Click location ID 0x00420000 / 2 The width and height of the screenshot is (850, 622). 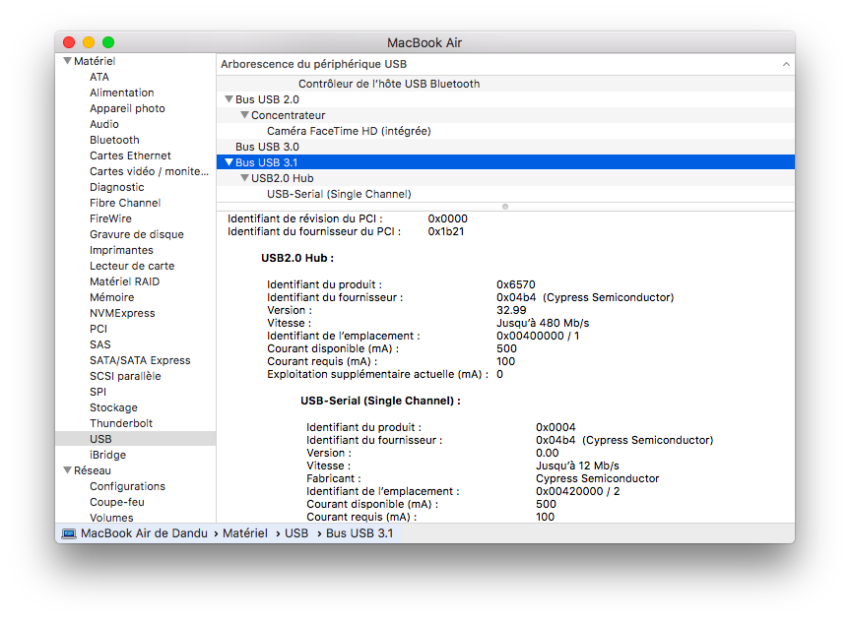pos(577,491)
